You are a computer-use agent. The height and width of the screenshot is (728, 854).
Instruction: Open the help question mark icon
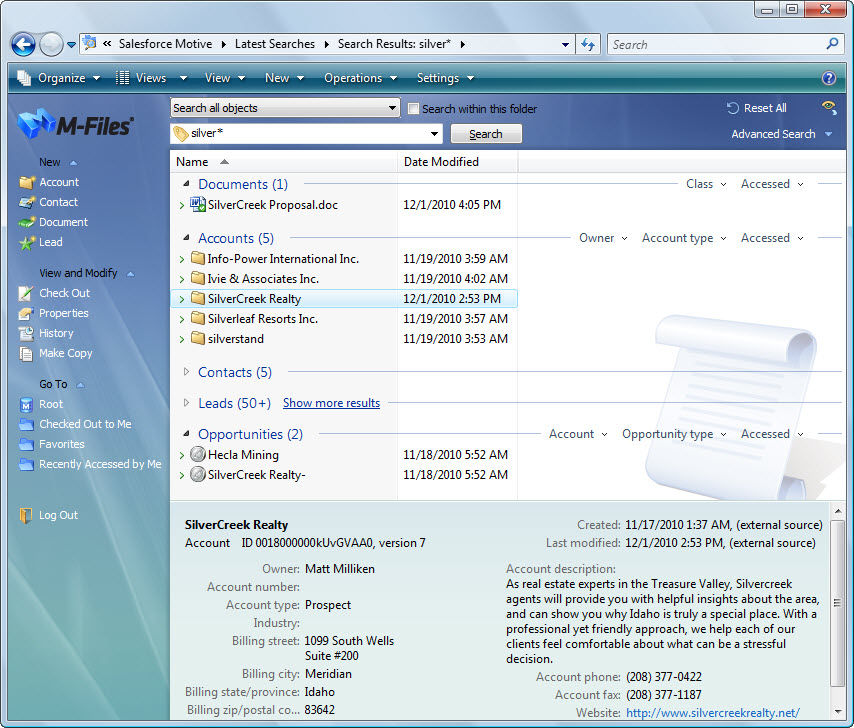tap(828, 78)
